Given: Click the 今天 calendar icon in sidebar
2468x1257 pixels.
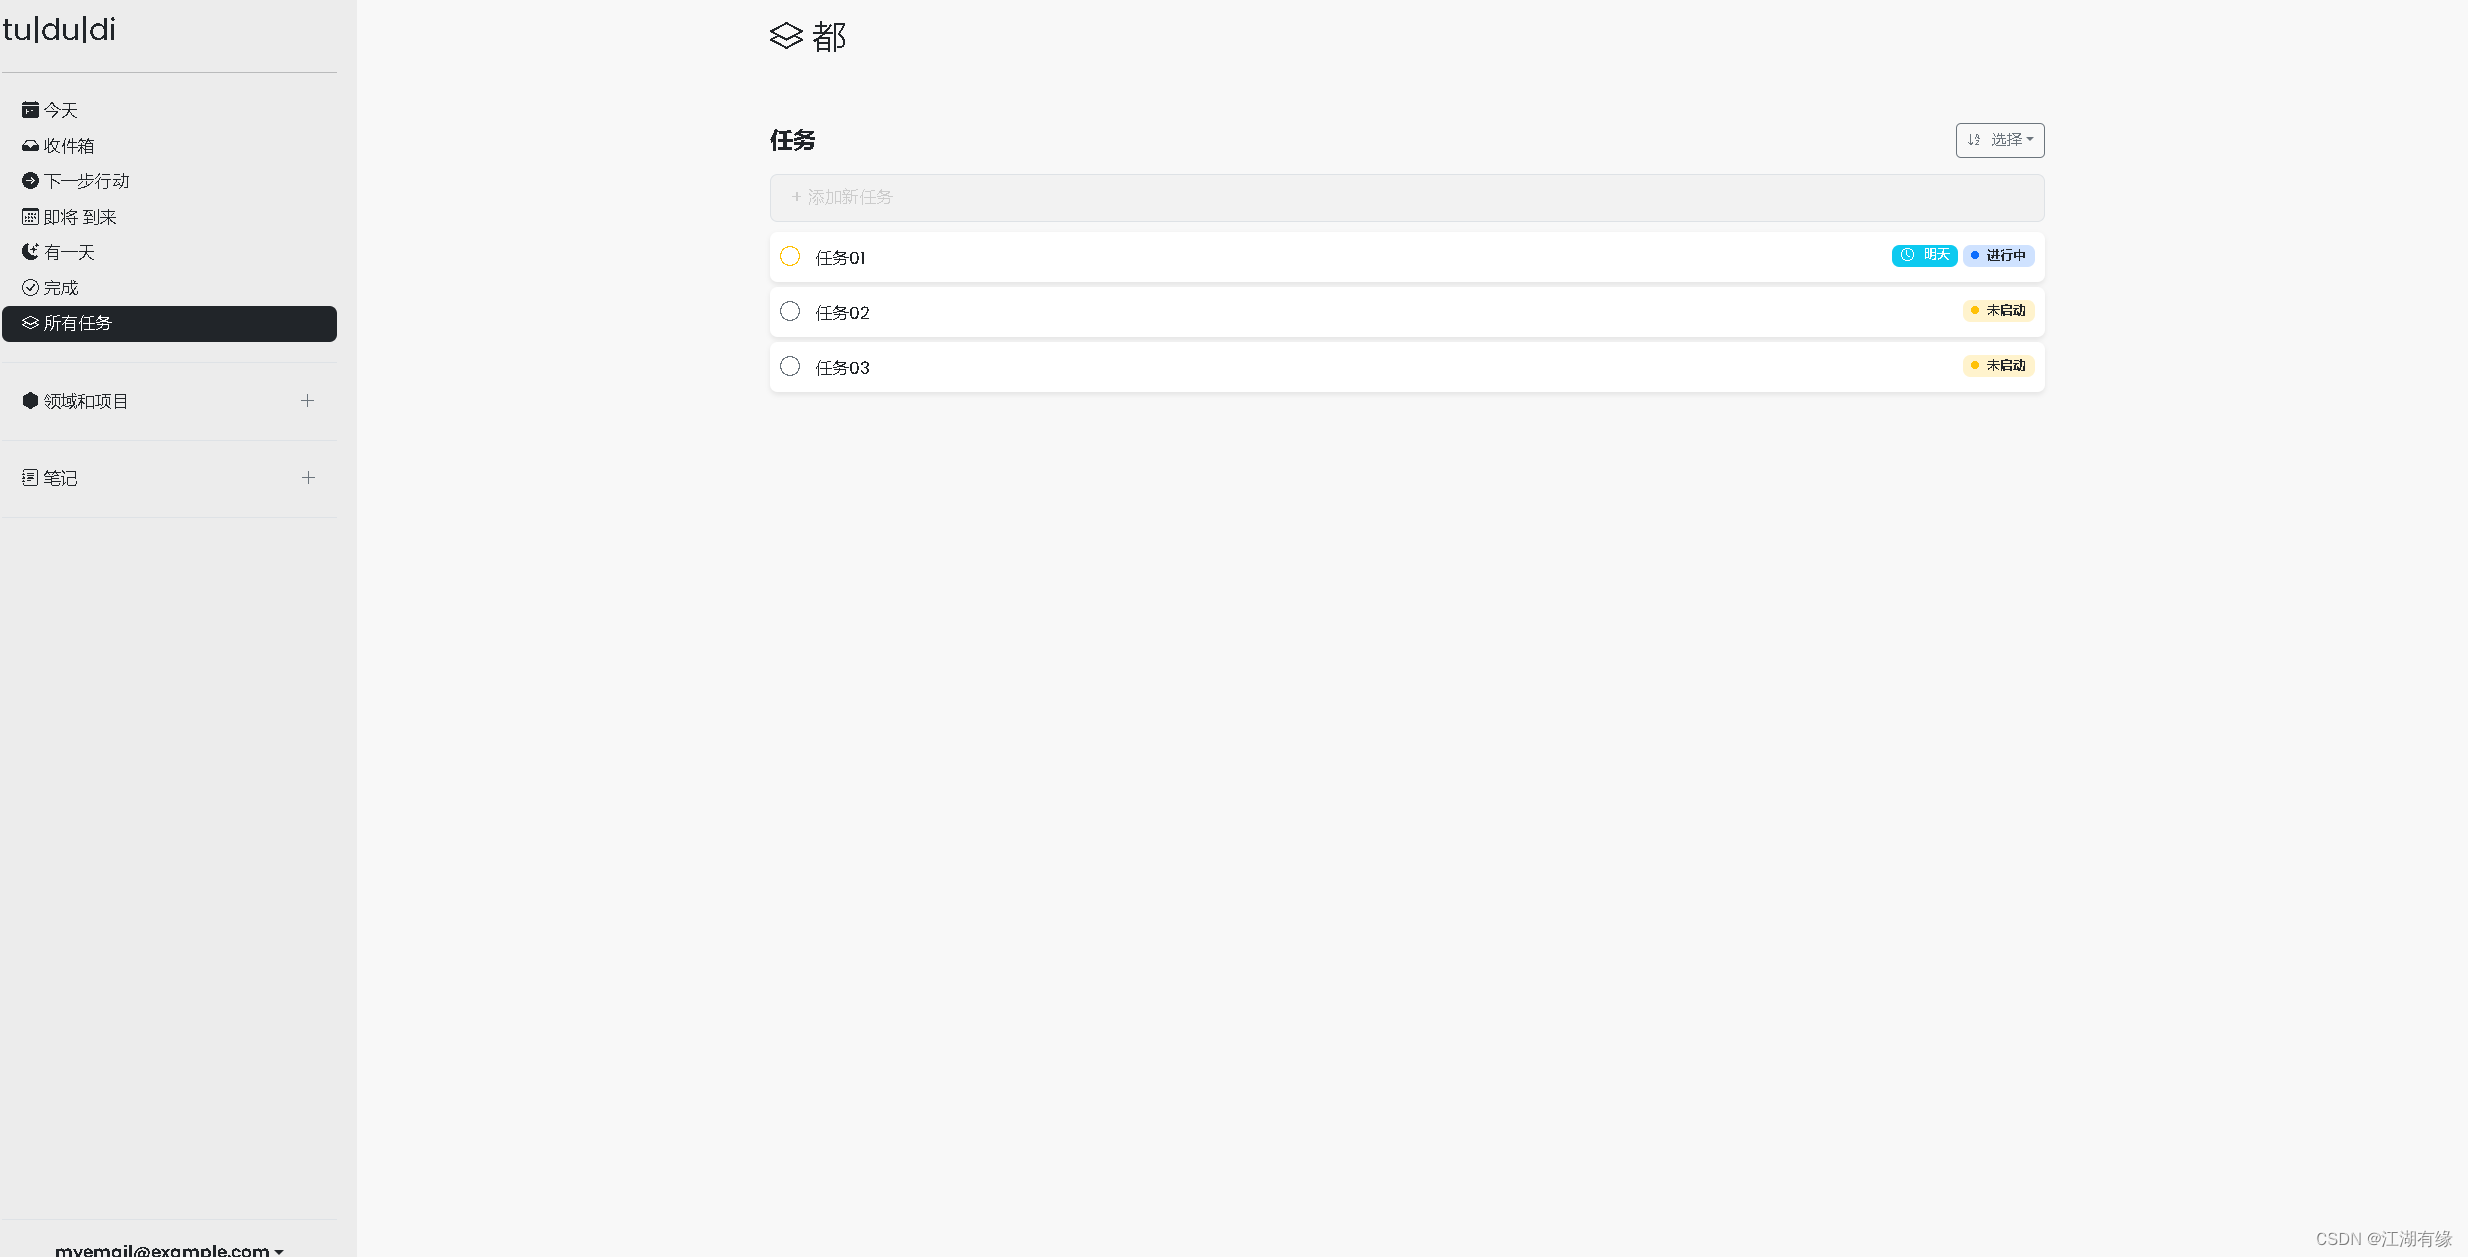Looking at the screenshot, I should [x=30, y=110].
